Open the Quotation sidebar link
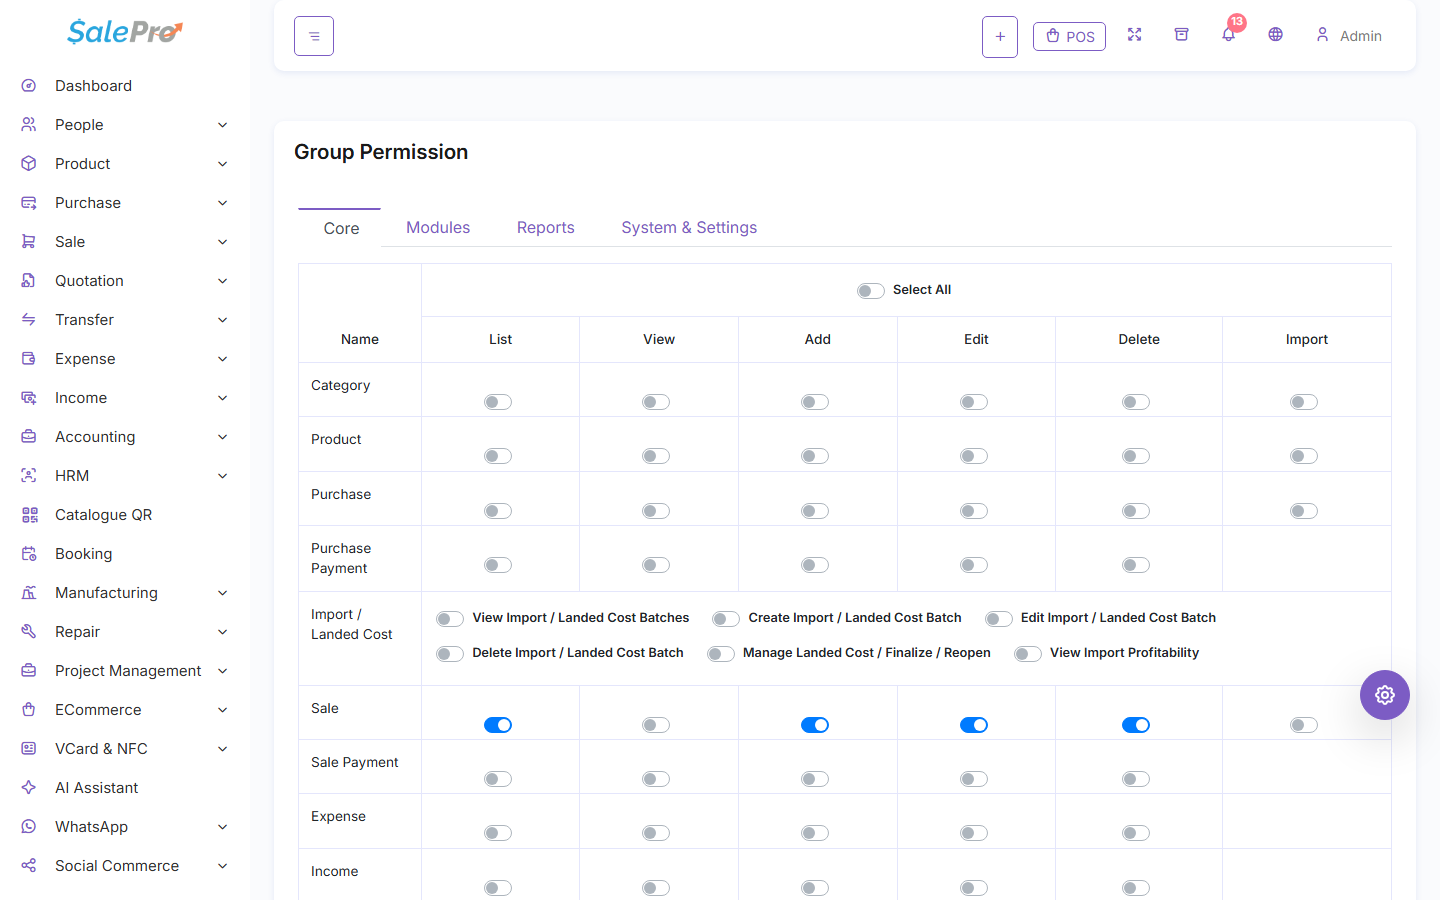Viewport: 1440px width, 900px height. click(89, 281)
